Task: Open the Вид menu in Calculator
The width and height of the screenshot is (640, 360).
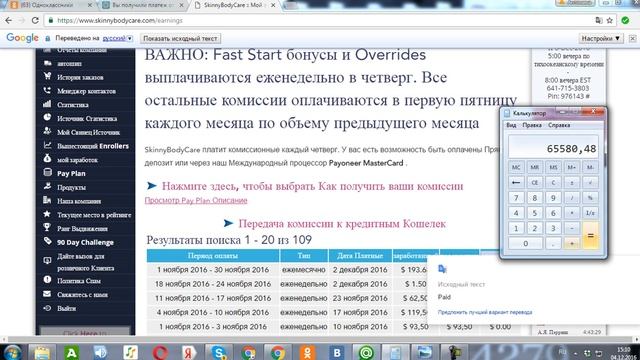Action: point(511,125)
